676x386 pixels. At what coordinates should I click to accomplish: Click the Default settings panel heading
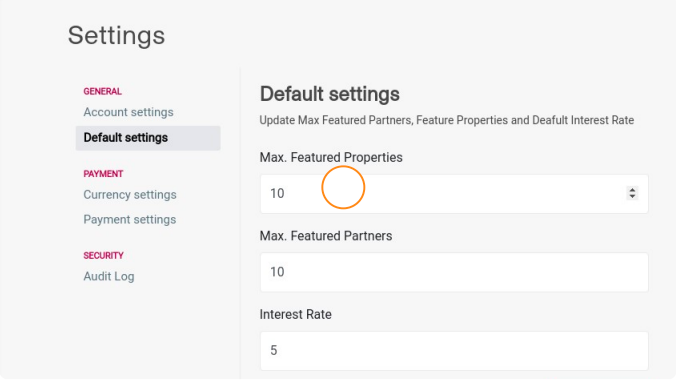click(x=329, y=94)
